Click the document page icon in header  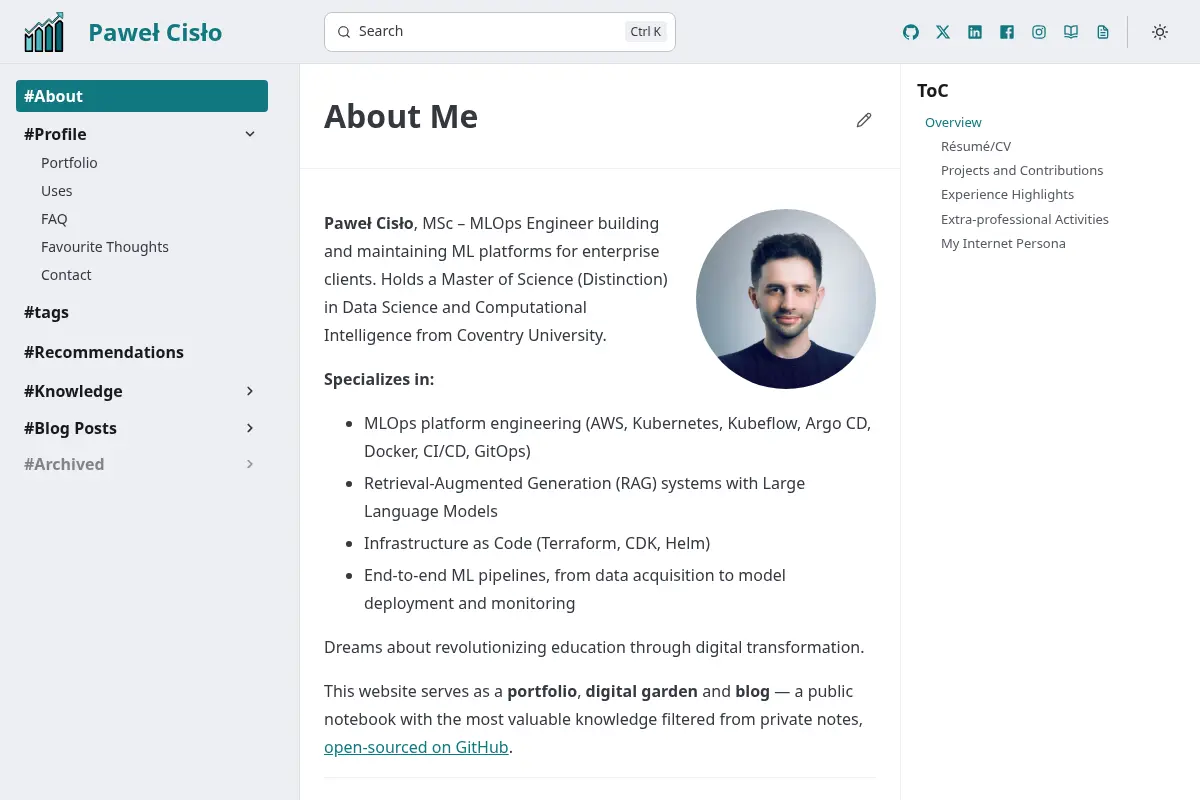pyautogui.click(x=1103, y=32)
